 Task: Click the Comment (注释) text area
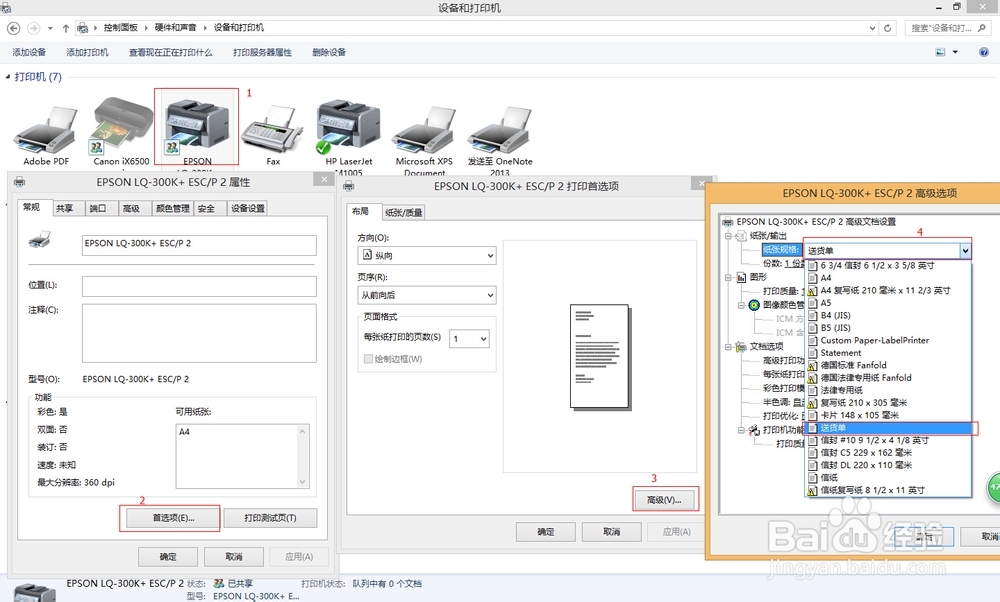pos(199,333)
